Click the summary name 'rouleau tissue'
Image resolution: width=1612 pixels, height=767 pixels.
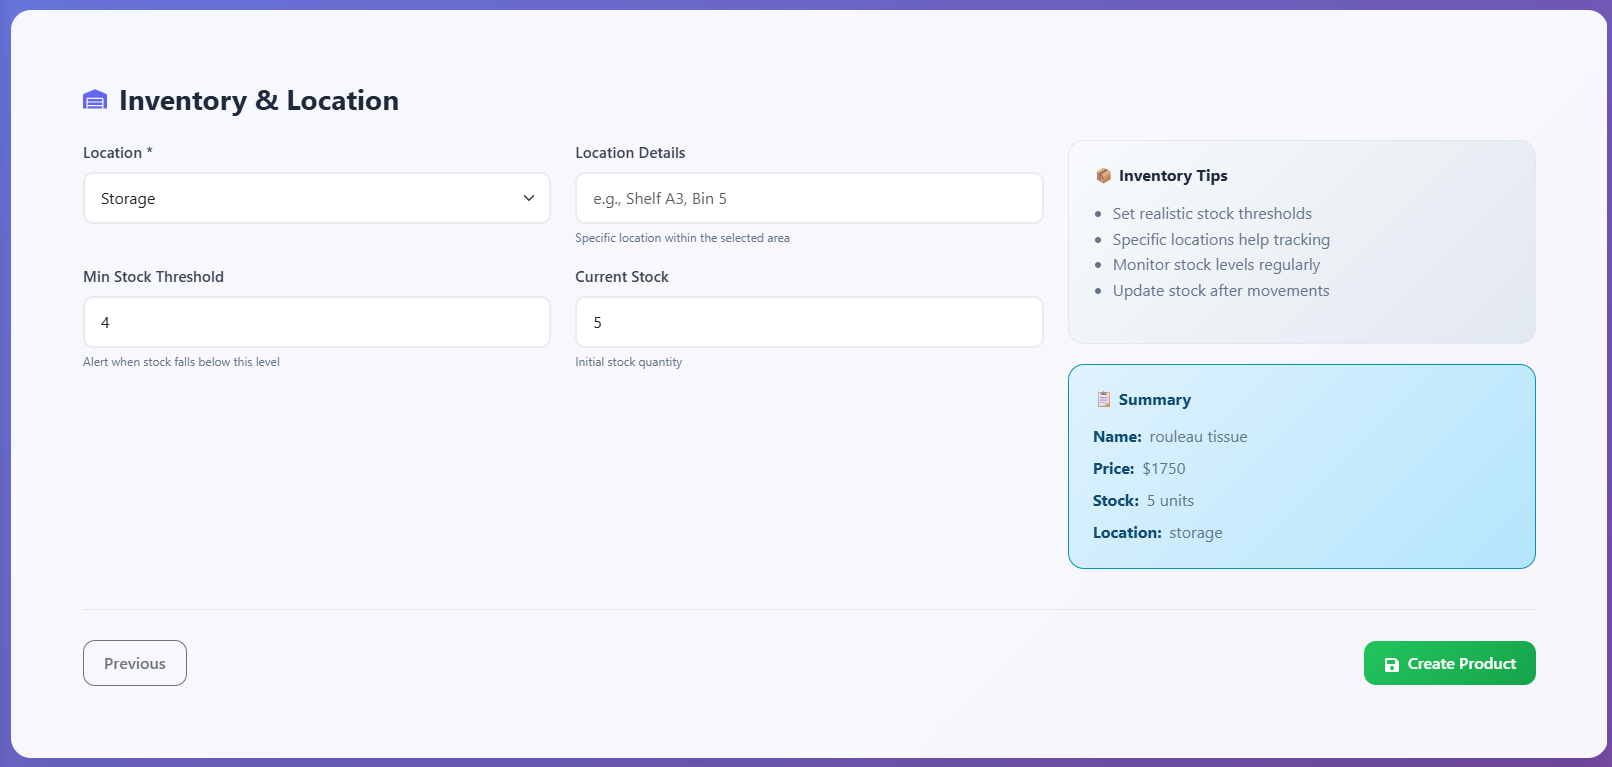coord(1198,437)
